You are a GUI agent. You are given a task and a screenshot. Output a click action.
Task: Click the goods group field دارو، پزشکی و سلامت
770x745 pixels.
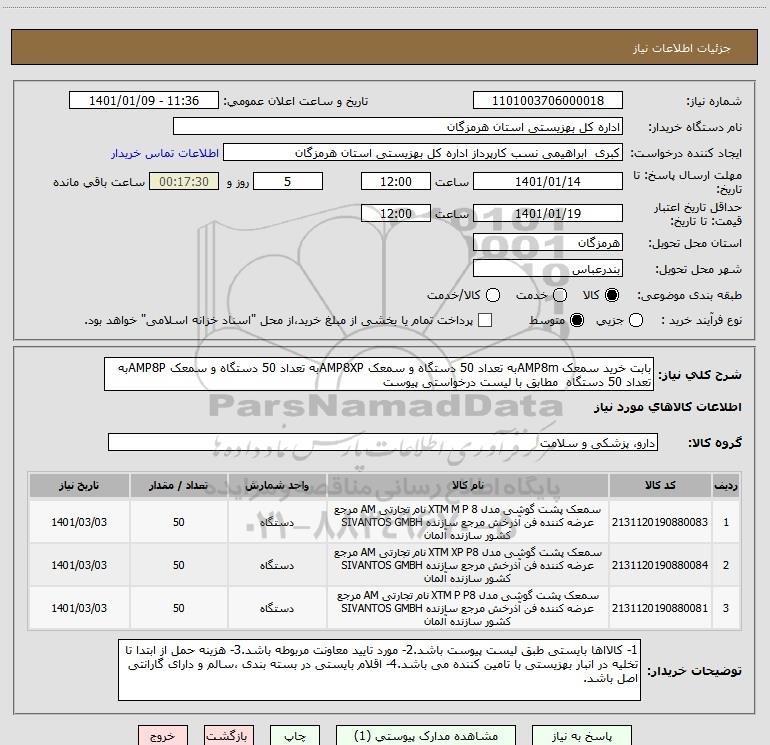pos(383,442)
